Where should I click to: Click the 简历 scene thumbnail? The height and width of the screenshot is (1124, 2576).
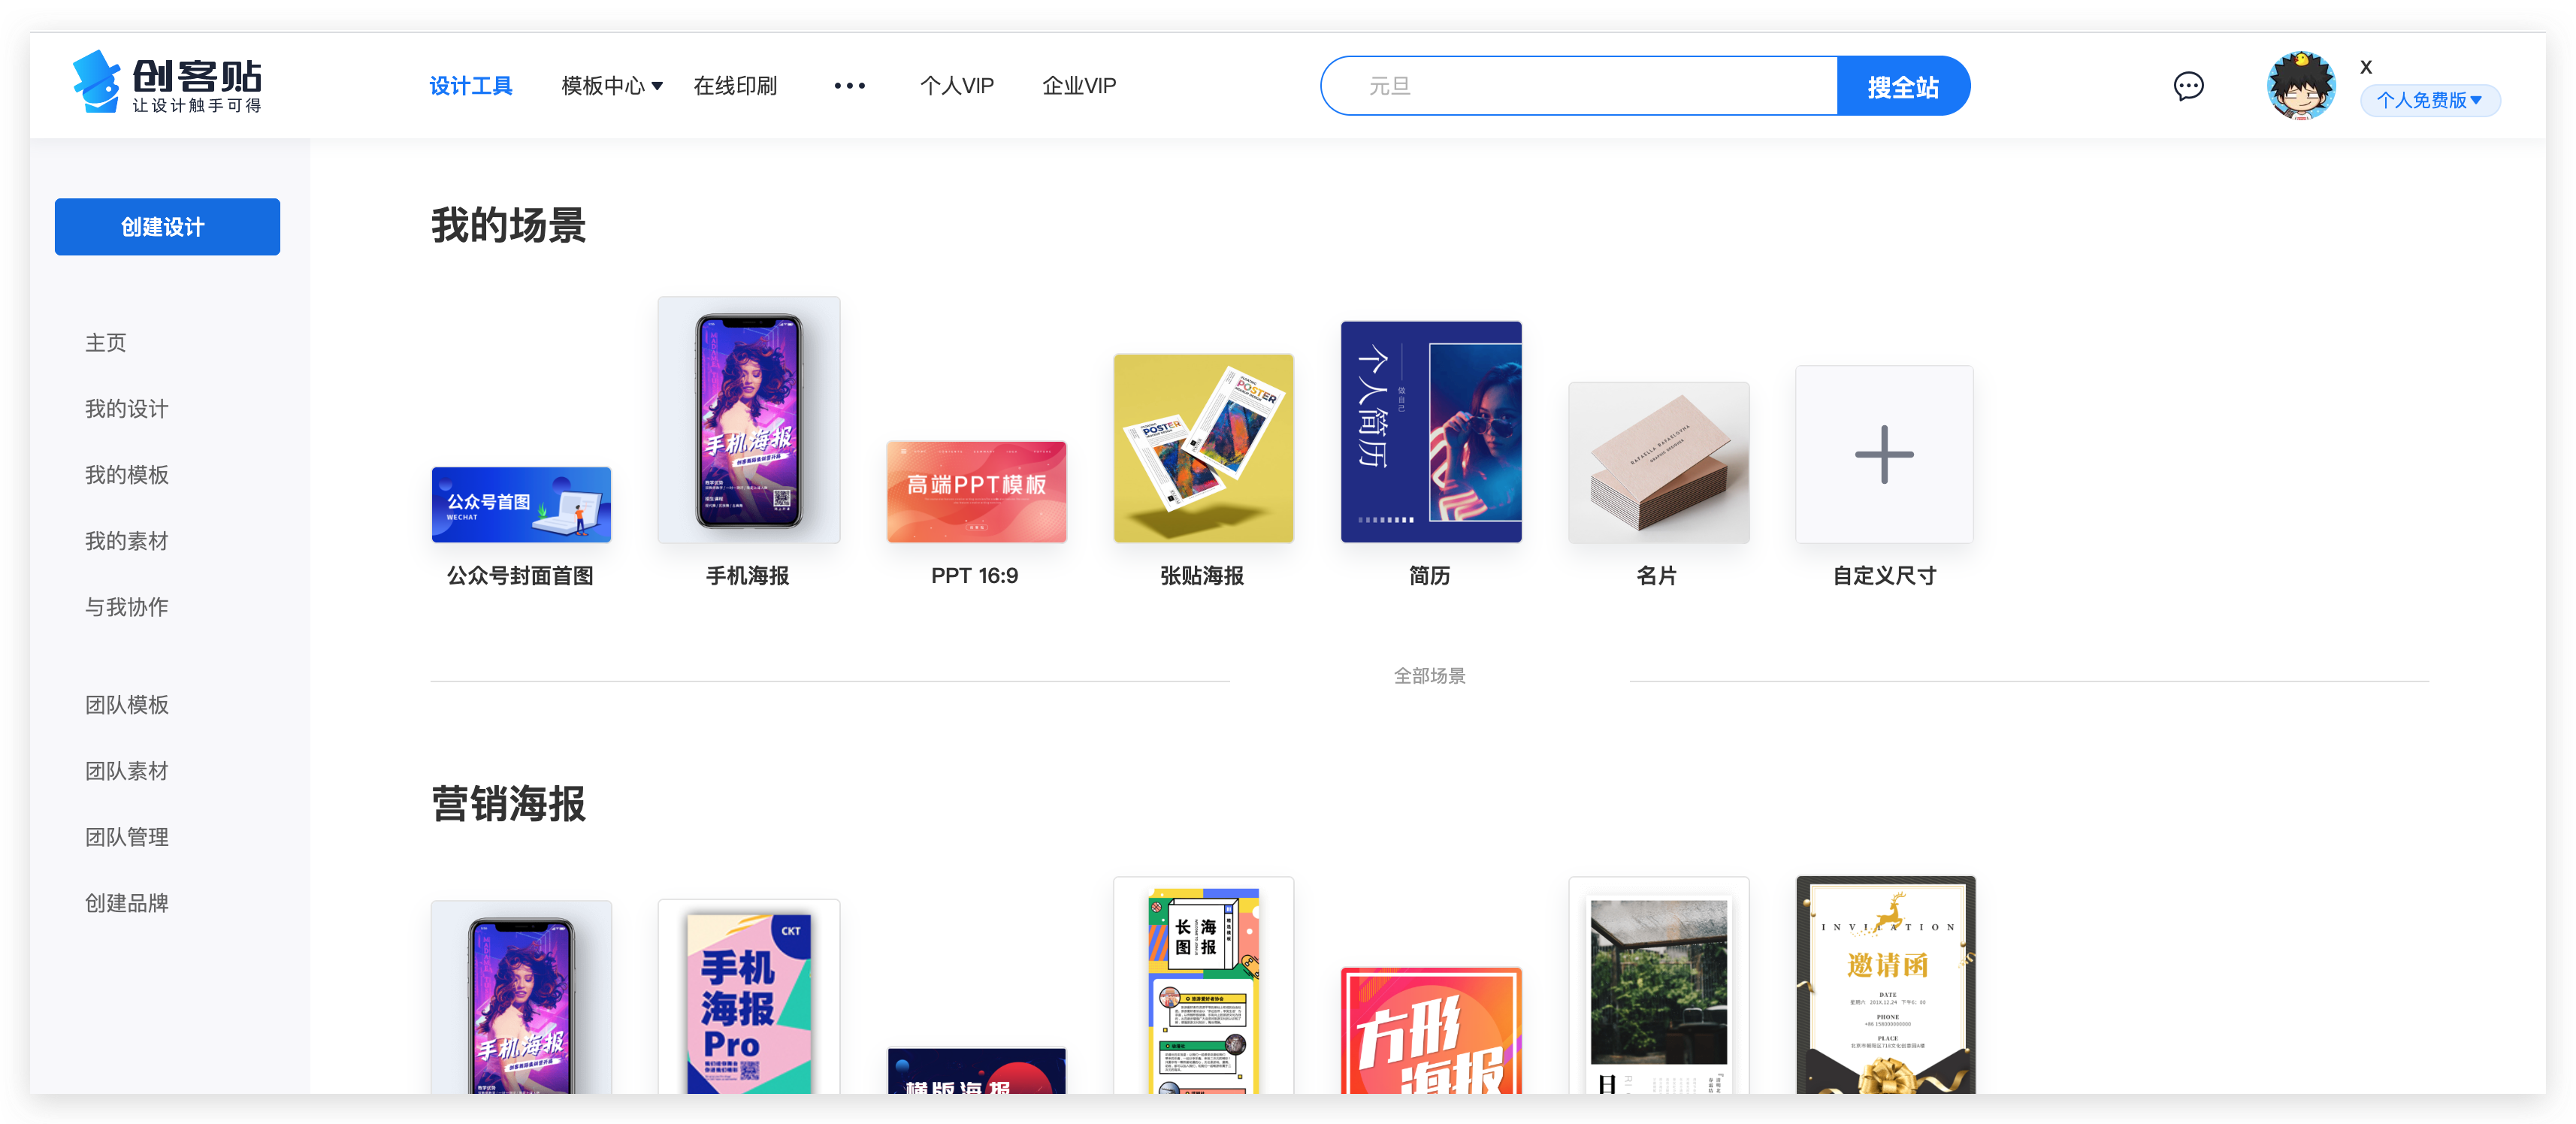pos(1430,432)
